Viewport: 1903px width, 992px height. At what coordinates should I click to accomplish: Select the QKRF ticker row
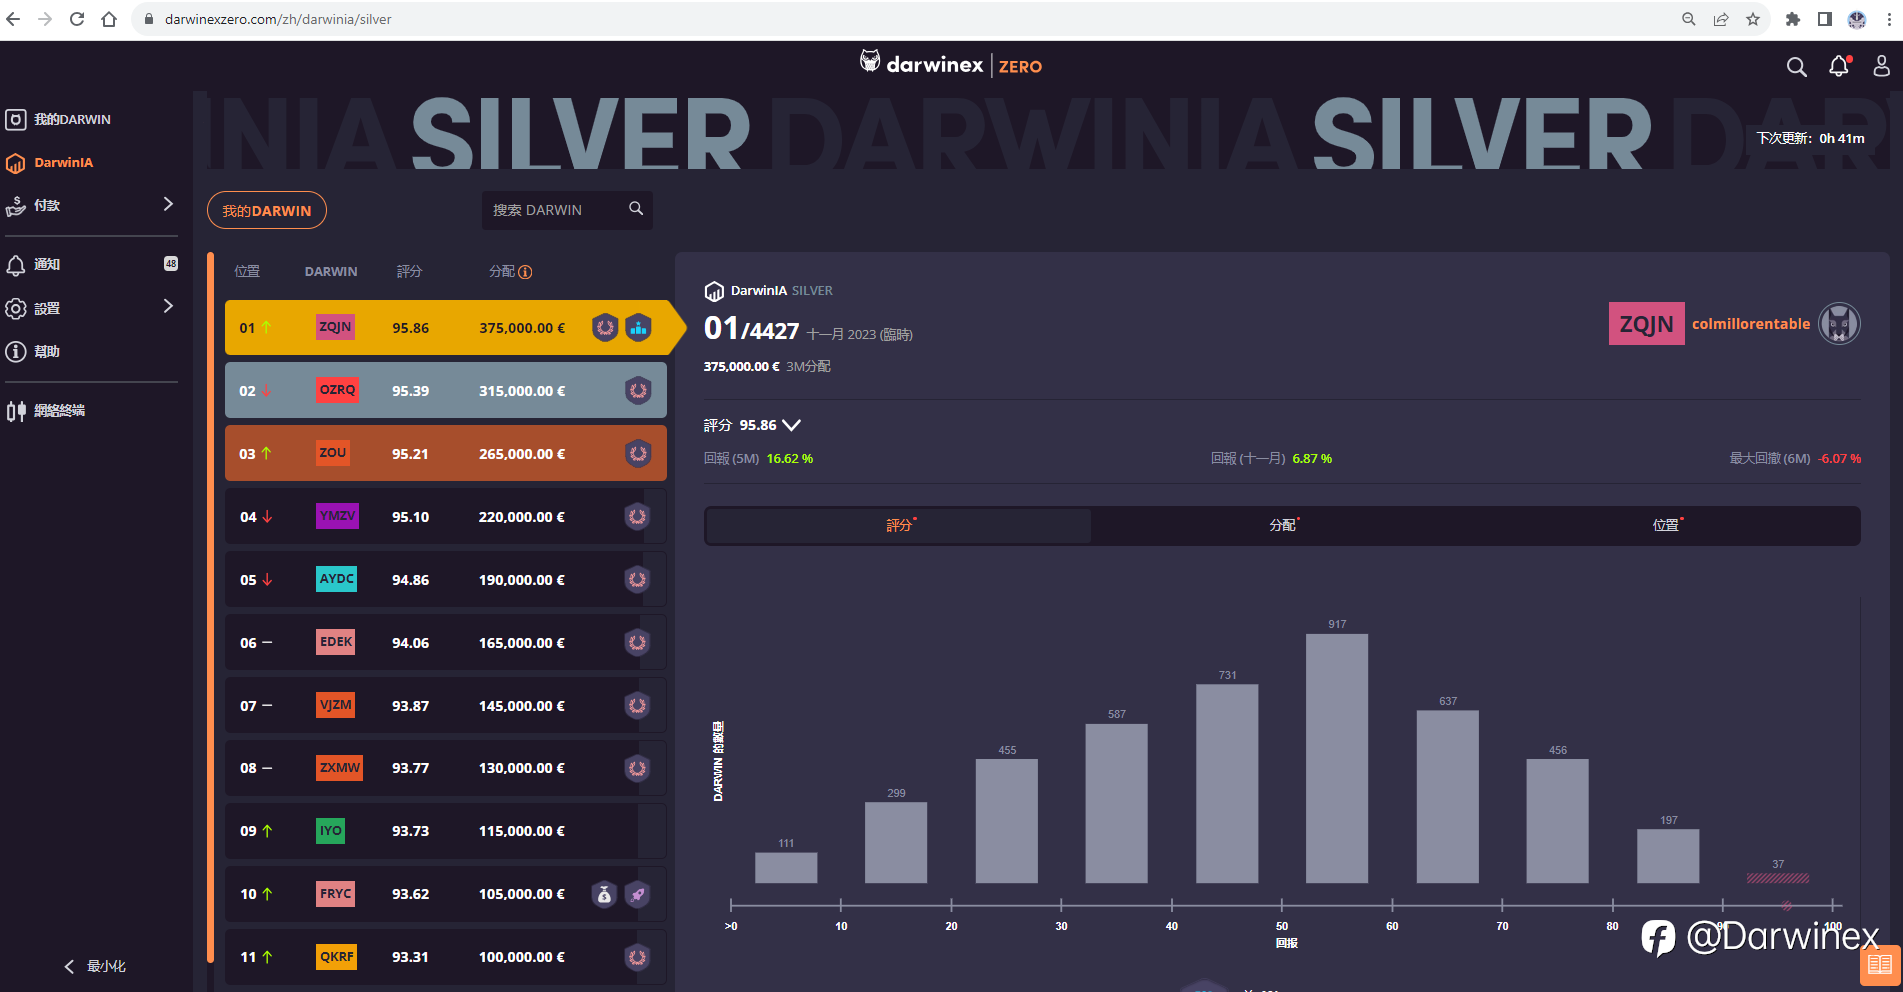click(x=446, y=957)
